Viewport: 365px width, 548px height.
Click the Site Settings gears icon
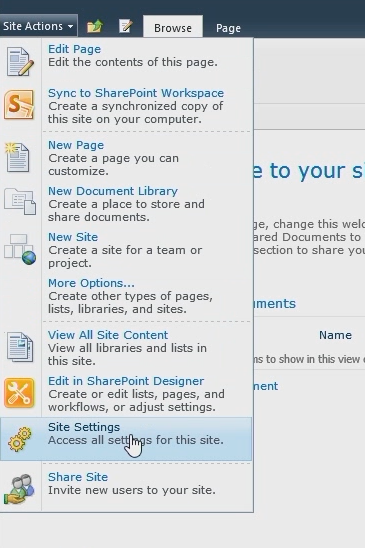(x=20, y=439)
